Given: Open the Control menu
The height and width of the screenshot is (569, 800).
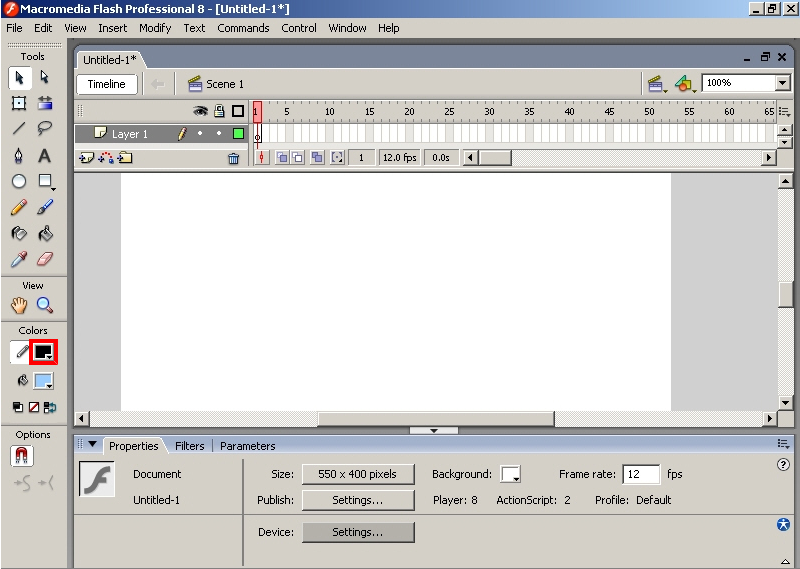Looking at the screenshot, I should click(x=299, y=28).
